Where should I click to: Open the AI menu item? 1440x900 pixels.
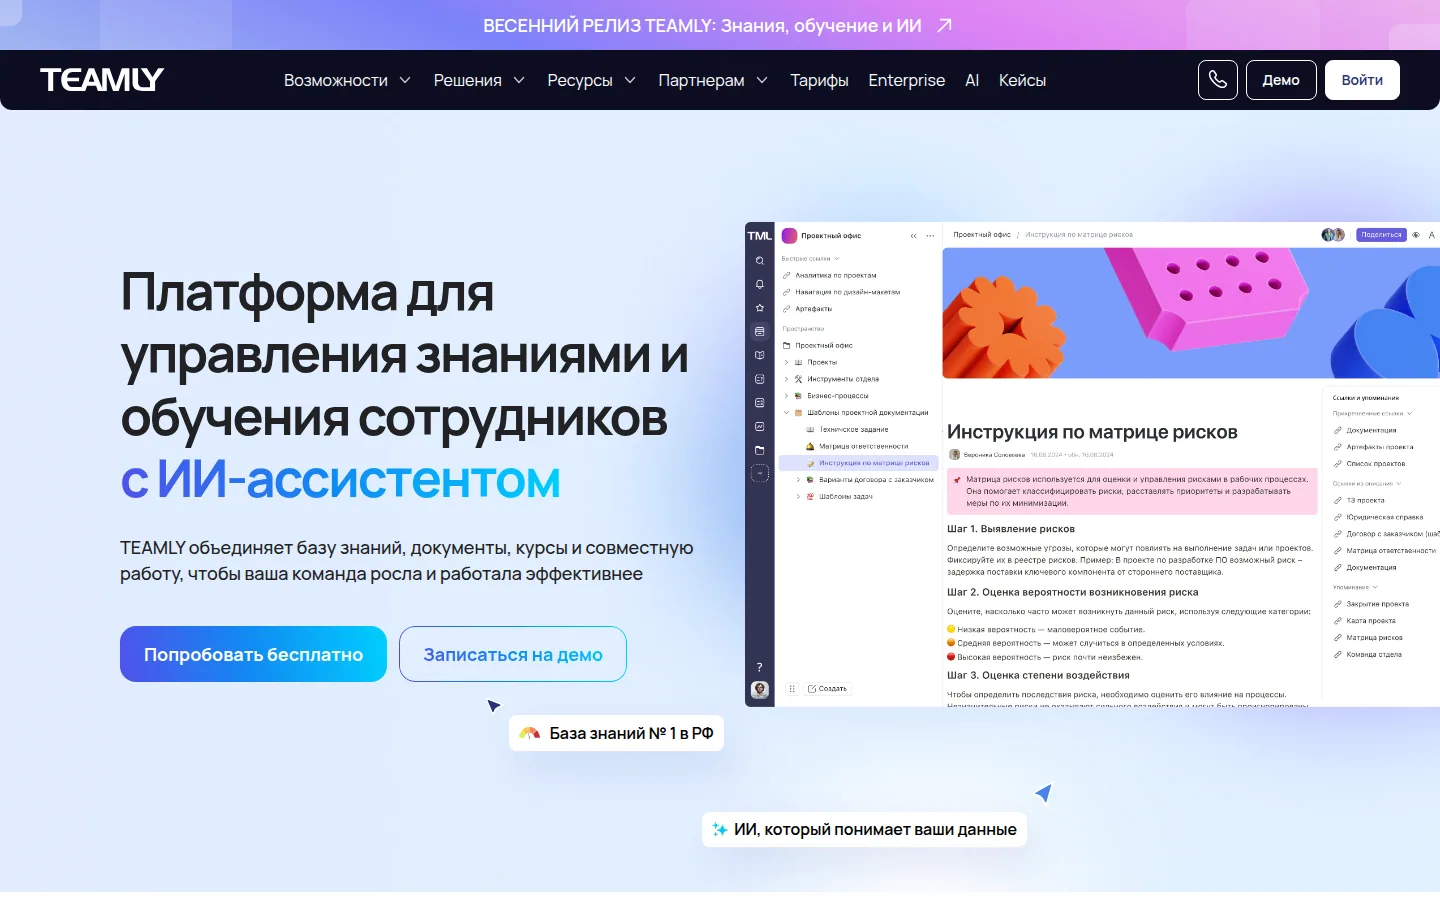[972, 80]
